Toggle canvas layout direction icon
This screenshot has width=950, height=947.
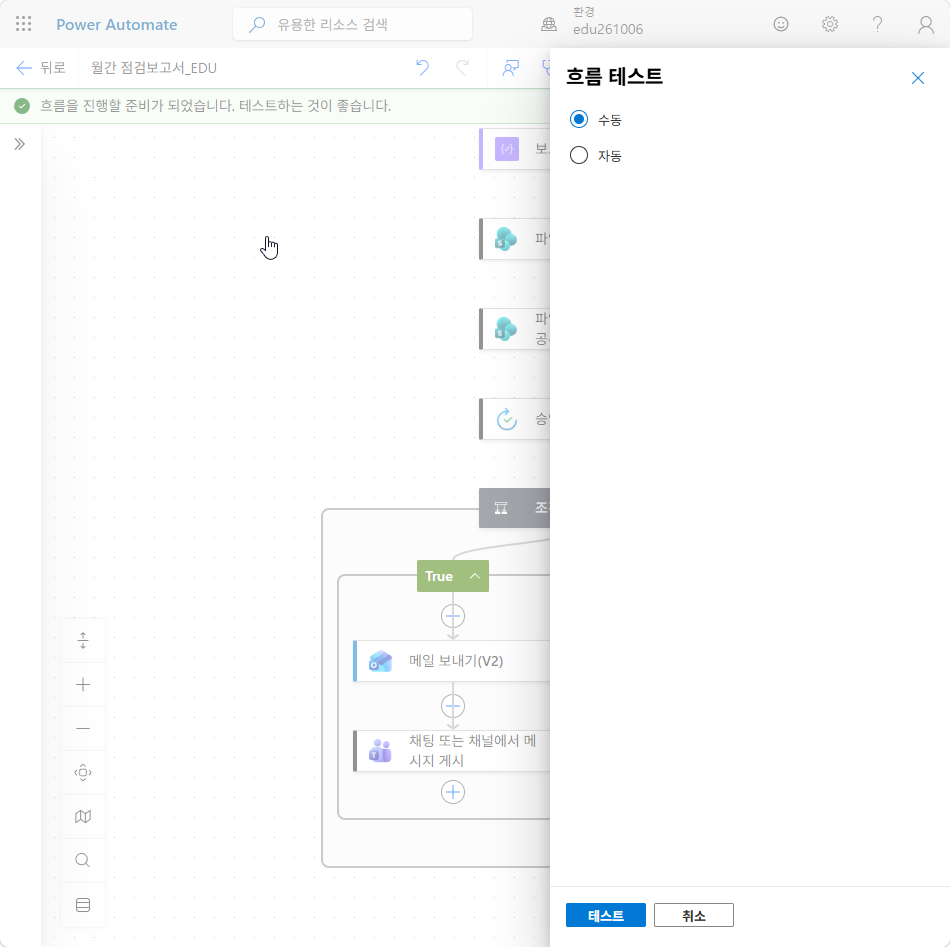coord(83,640)
